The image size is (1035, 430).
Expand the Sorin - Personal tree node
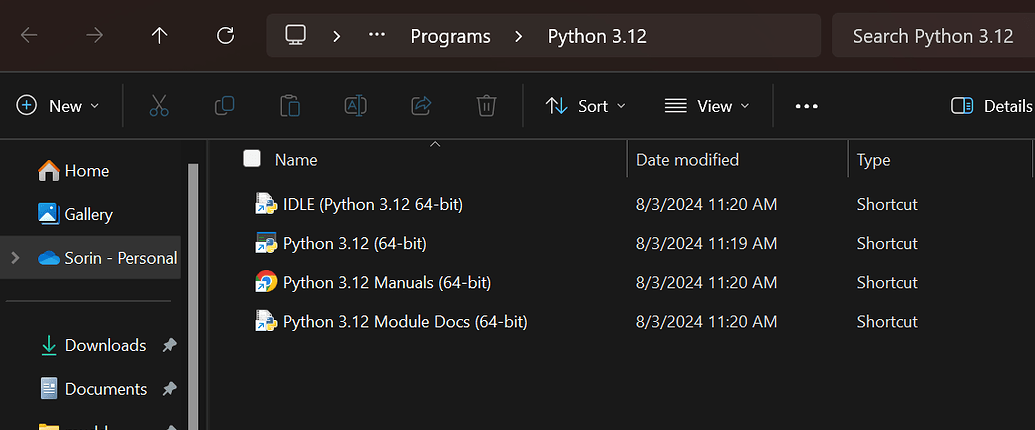[x=15, y=258]
